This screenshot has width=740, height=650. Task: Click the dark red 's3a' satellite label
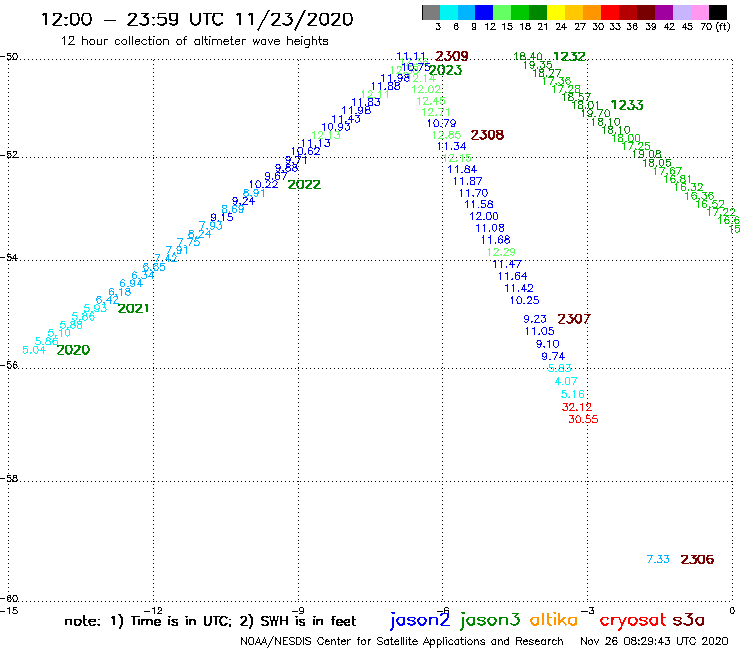[x=688, y=620]
